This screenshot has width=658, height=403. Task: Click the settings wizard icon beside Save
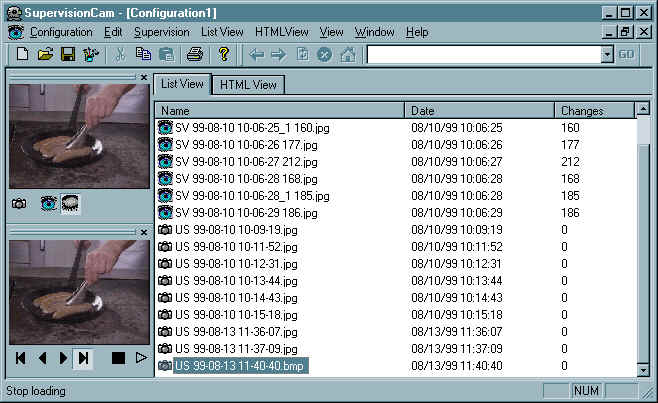[x=91, y=54]
